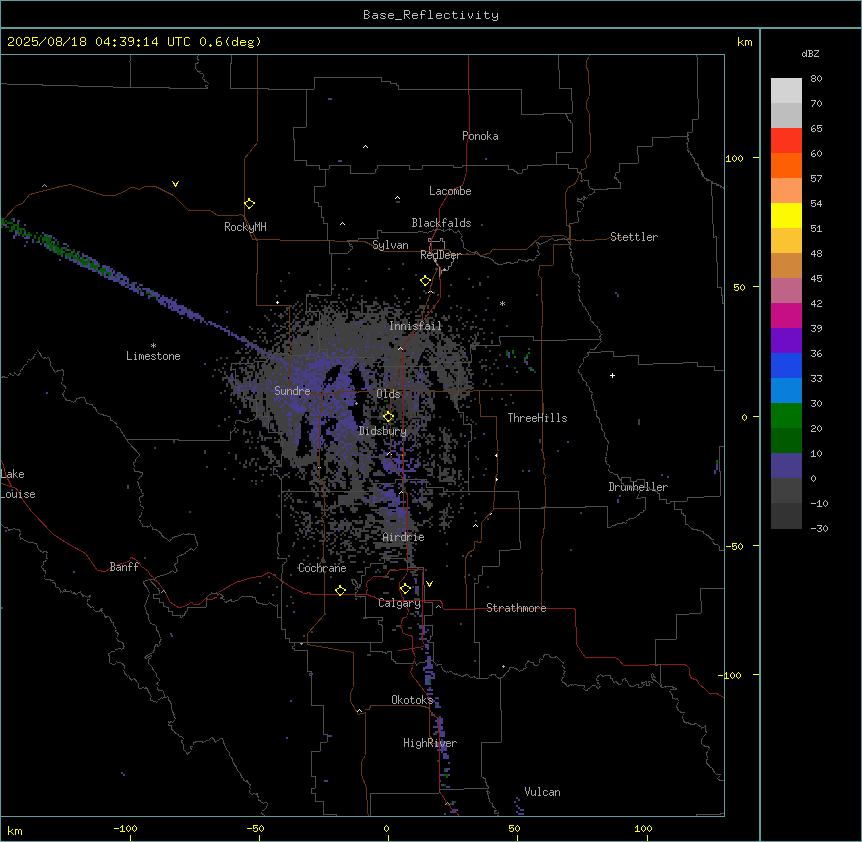Click the dBZ legend heading

[810, 54]
